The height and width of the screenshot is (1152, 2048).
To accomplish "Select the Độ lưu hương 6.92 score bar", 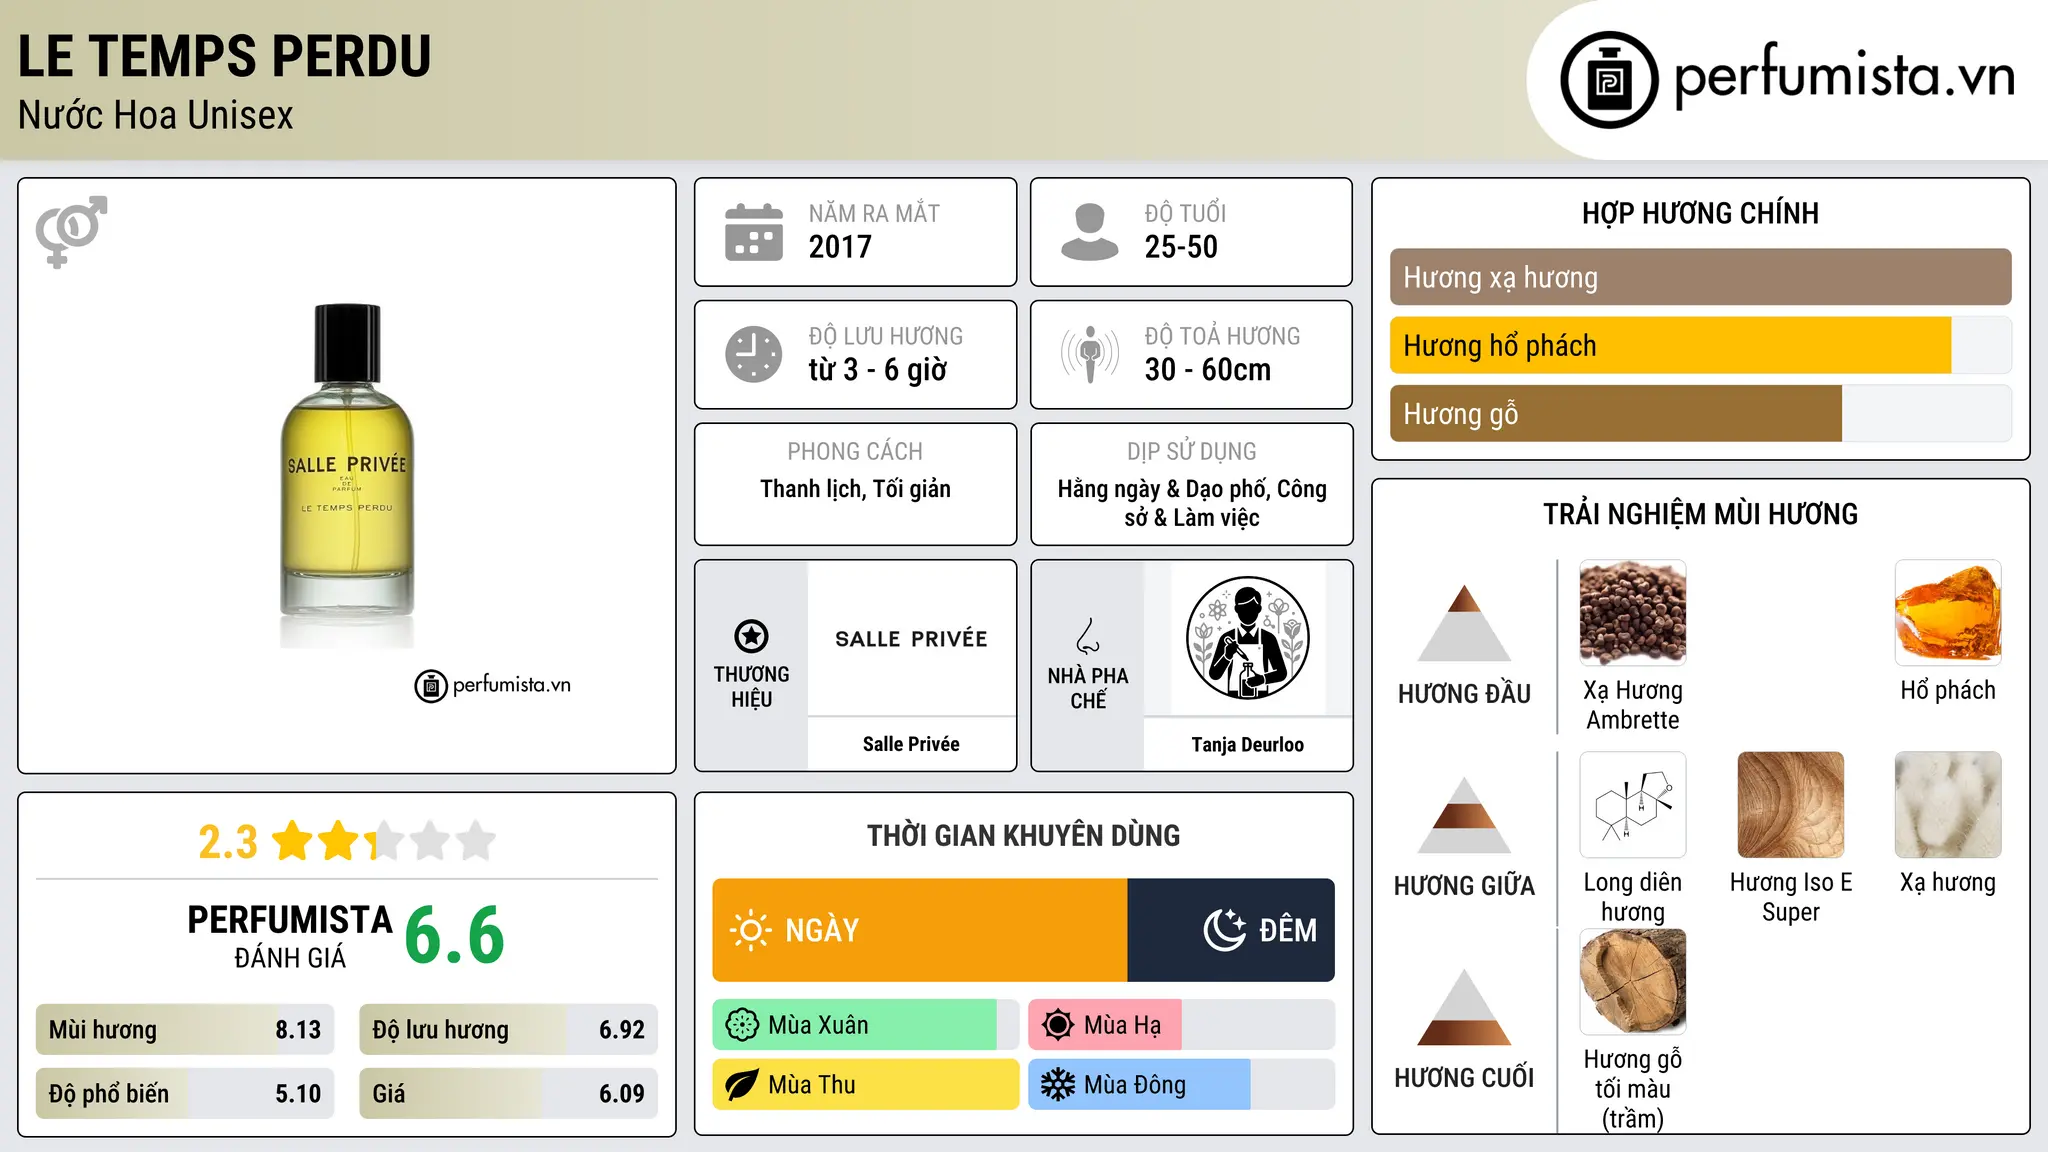I will (508, 1030).
